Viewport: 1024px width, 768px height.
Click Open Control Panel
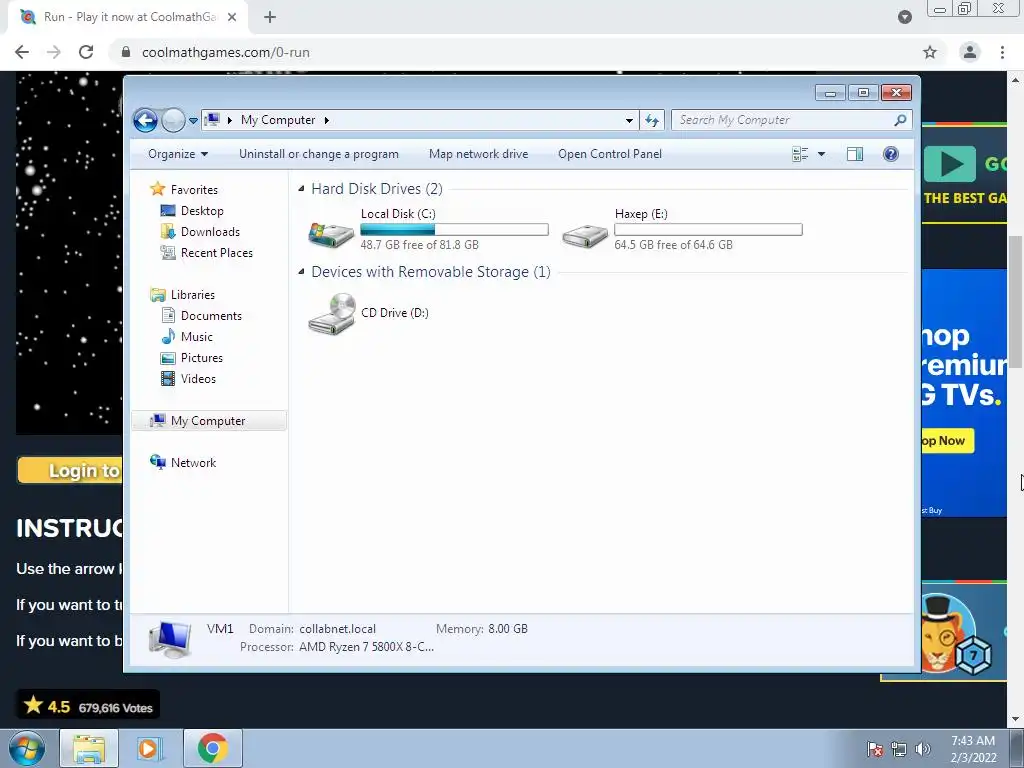click(x=610, y=154)
